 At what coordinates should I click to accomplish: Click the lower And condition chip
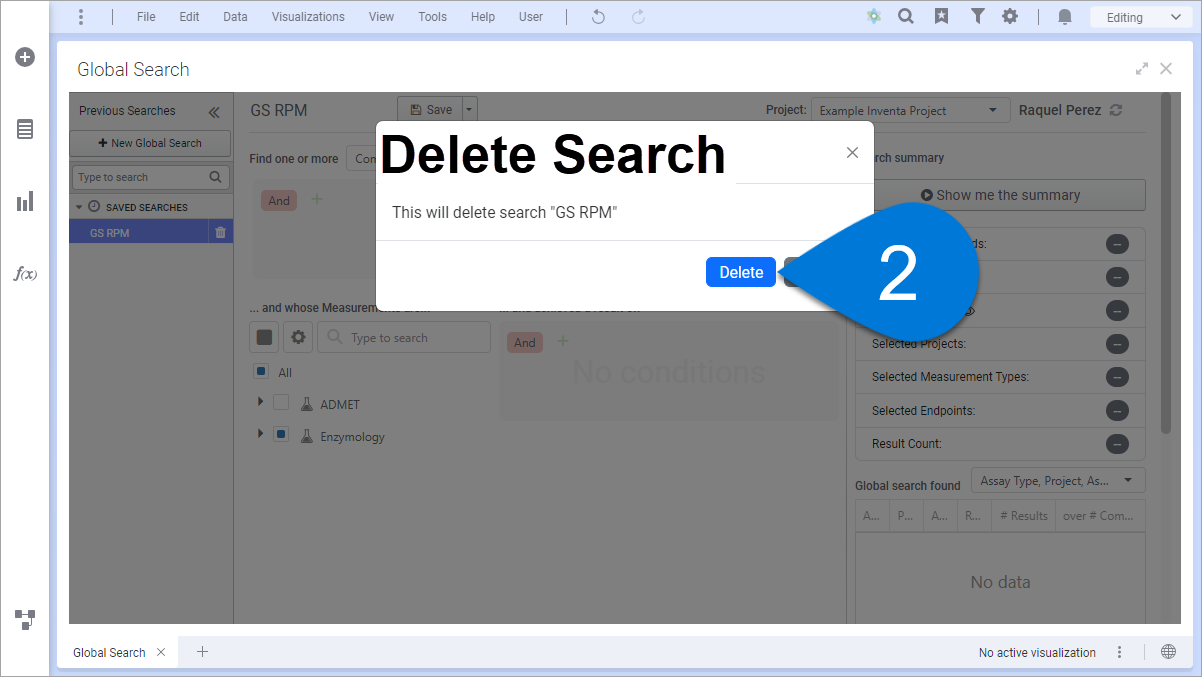525,342
